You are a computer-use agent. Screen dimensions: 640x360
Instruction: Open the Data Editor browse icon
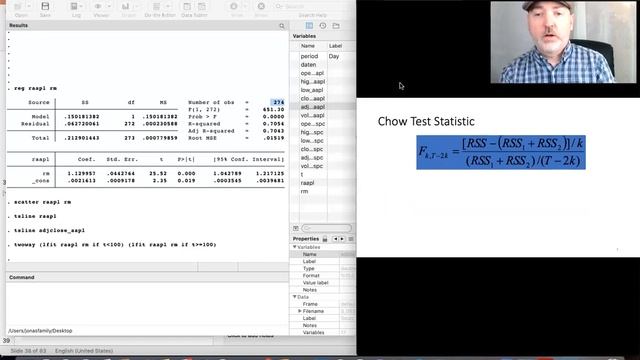[x=202, y=7]
